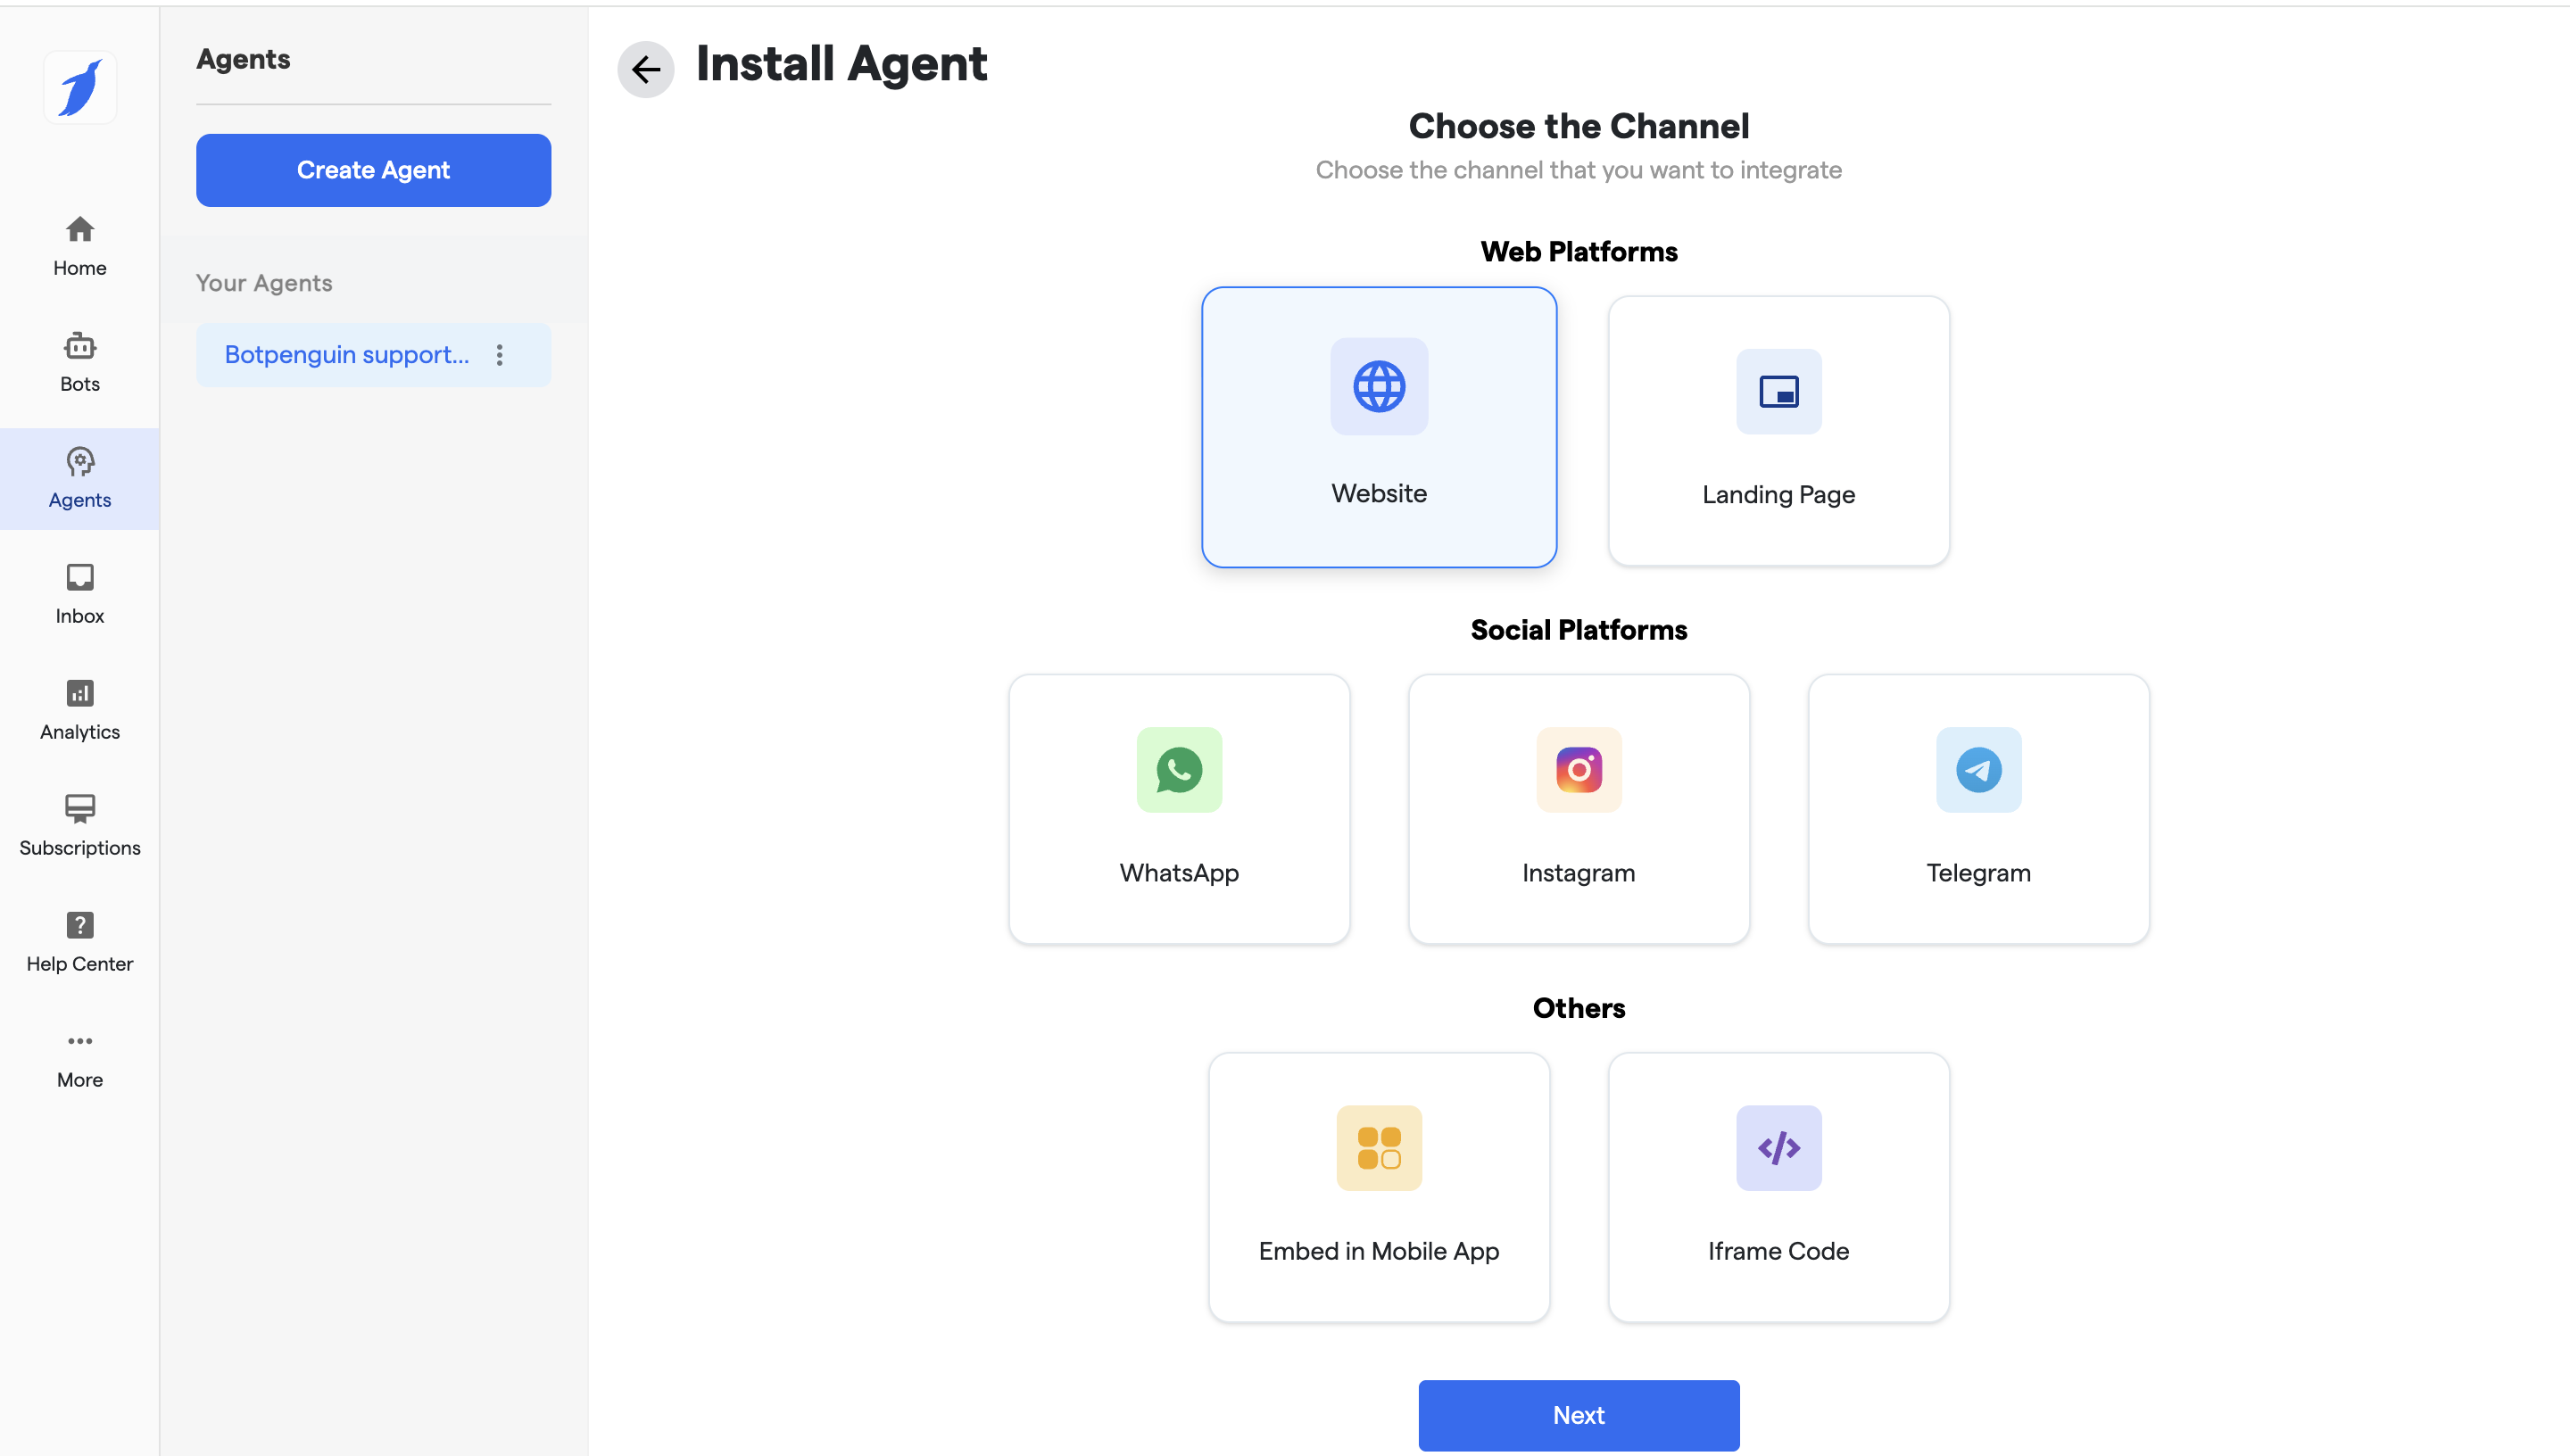
Task: Click the BotPenguin logo icon
Action: click(x=80, y=88)
